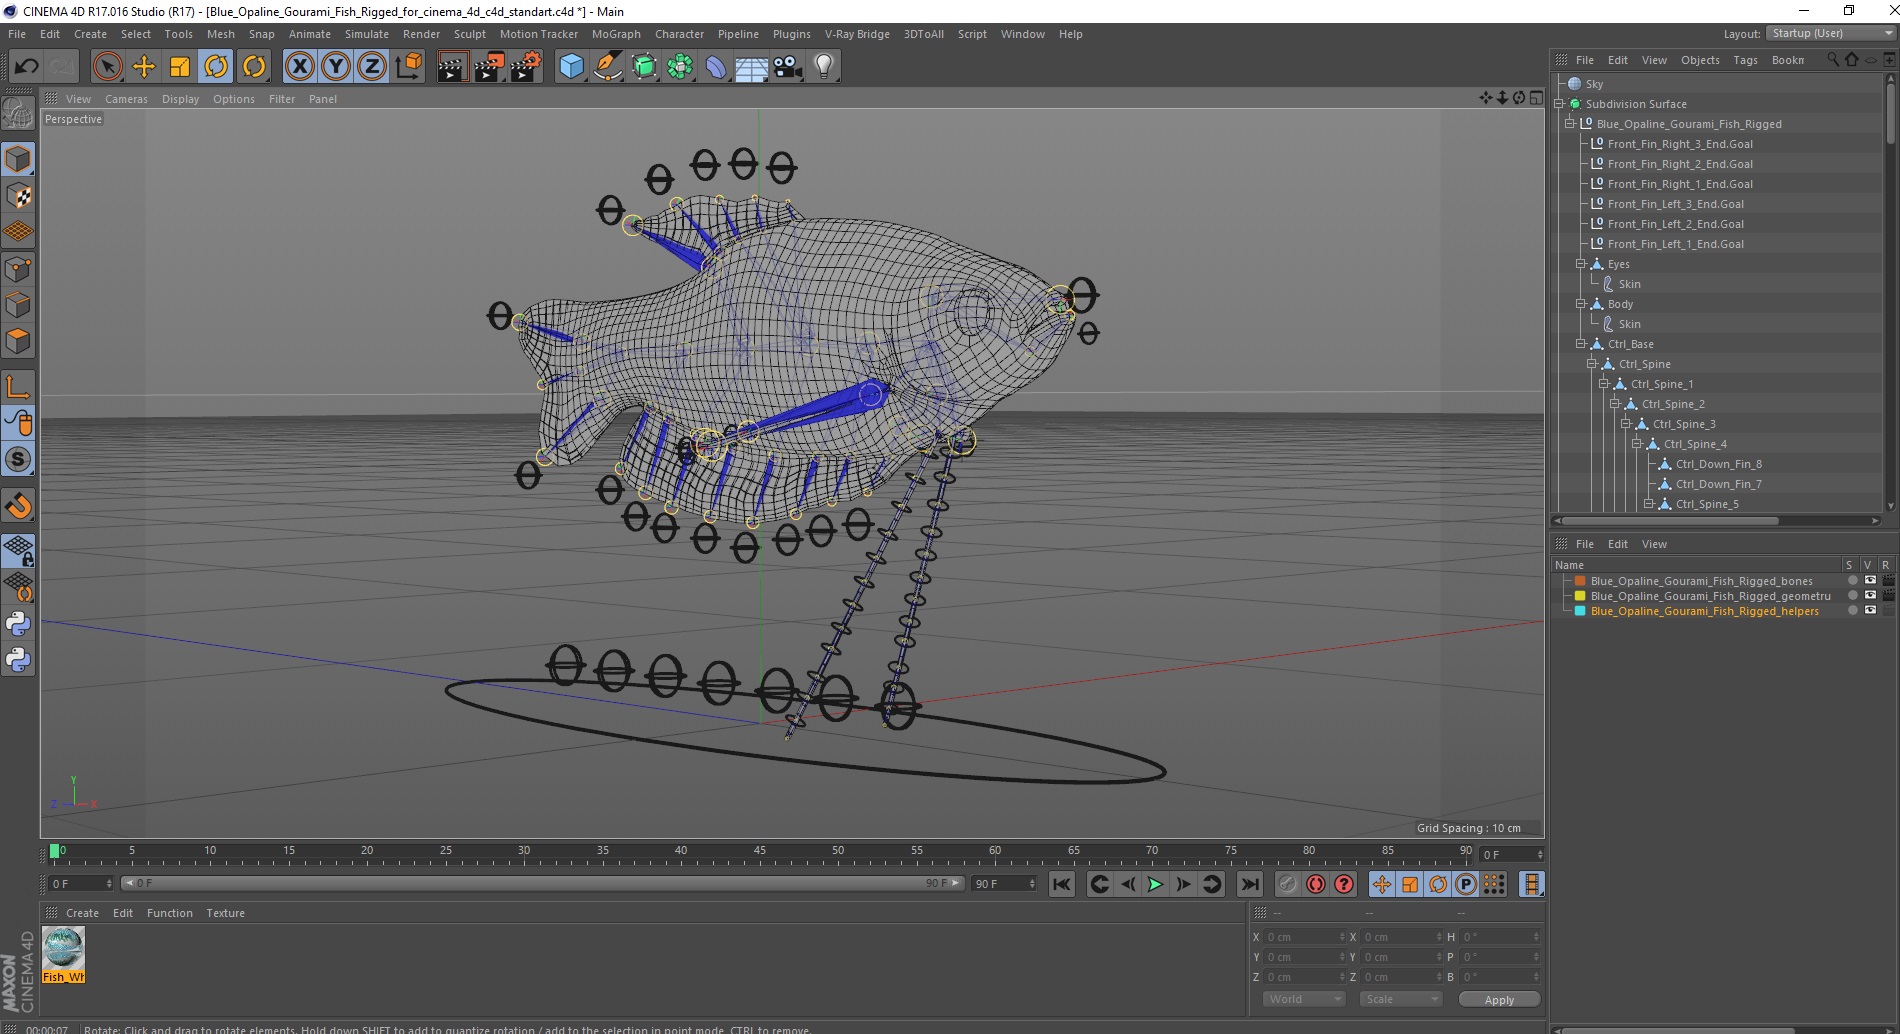The image size is (1900, 1034).
Task: Toggle Z axis lock
Action: [x=372, y=67]
